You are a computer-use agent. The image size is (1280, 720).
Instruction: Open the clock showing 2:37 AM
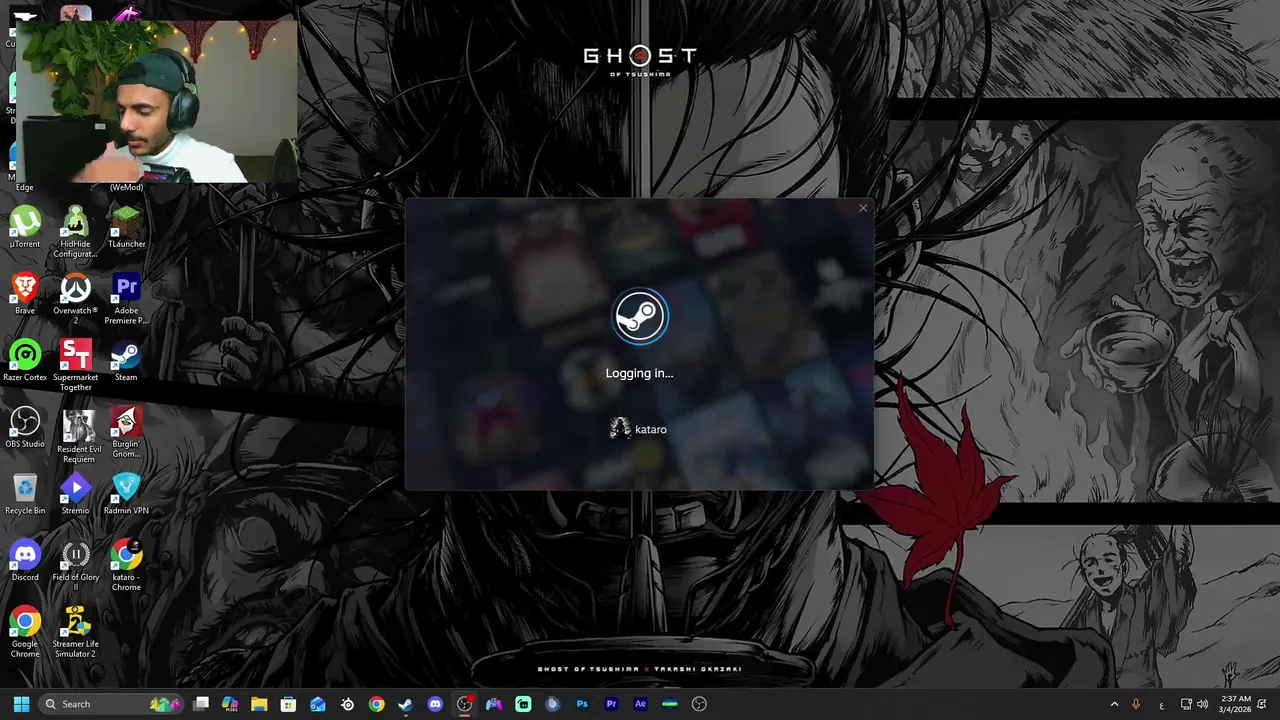1236,704
